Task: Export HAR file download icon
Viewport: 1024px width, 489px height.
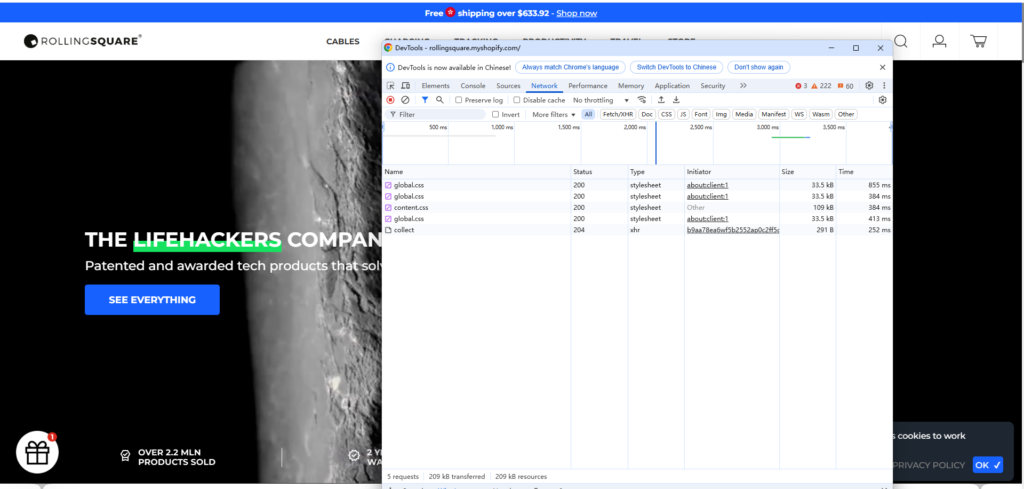Action: [x=677, y=100]
